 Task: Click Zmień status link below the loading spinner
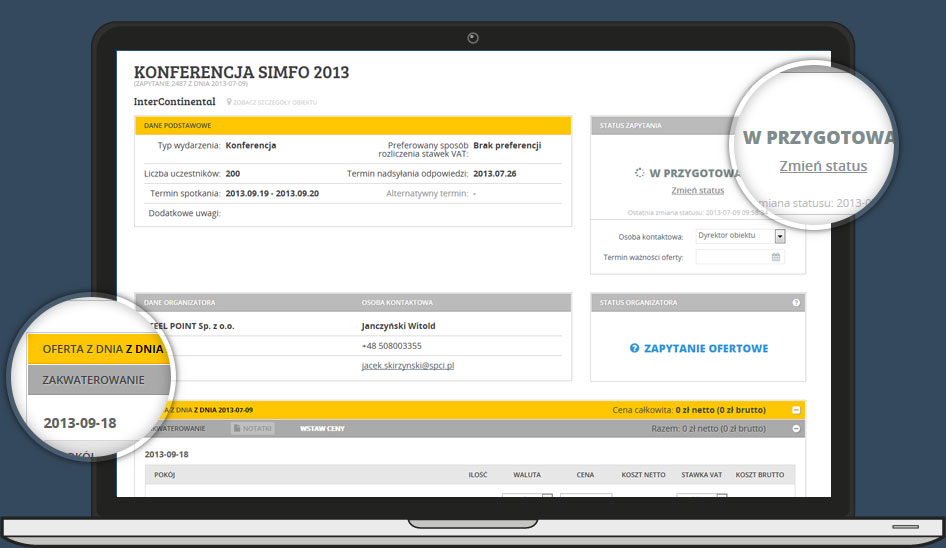[697, 190]
